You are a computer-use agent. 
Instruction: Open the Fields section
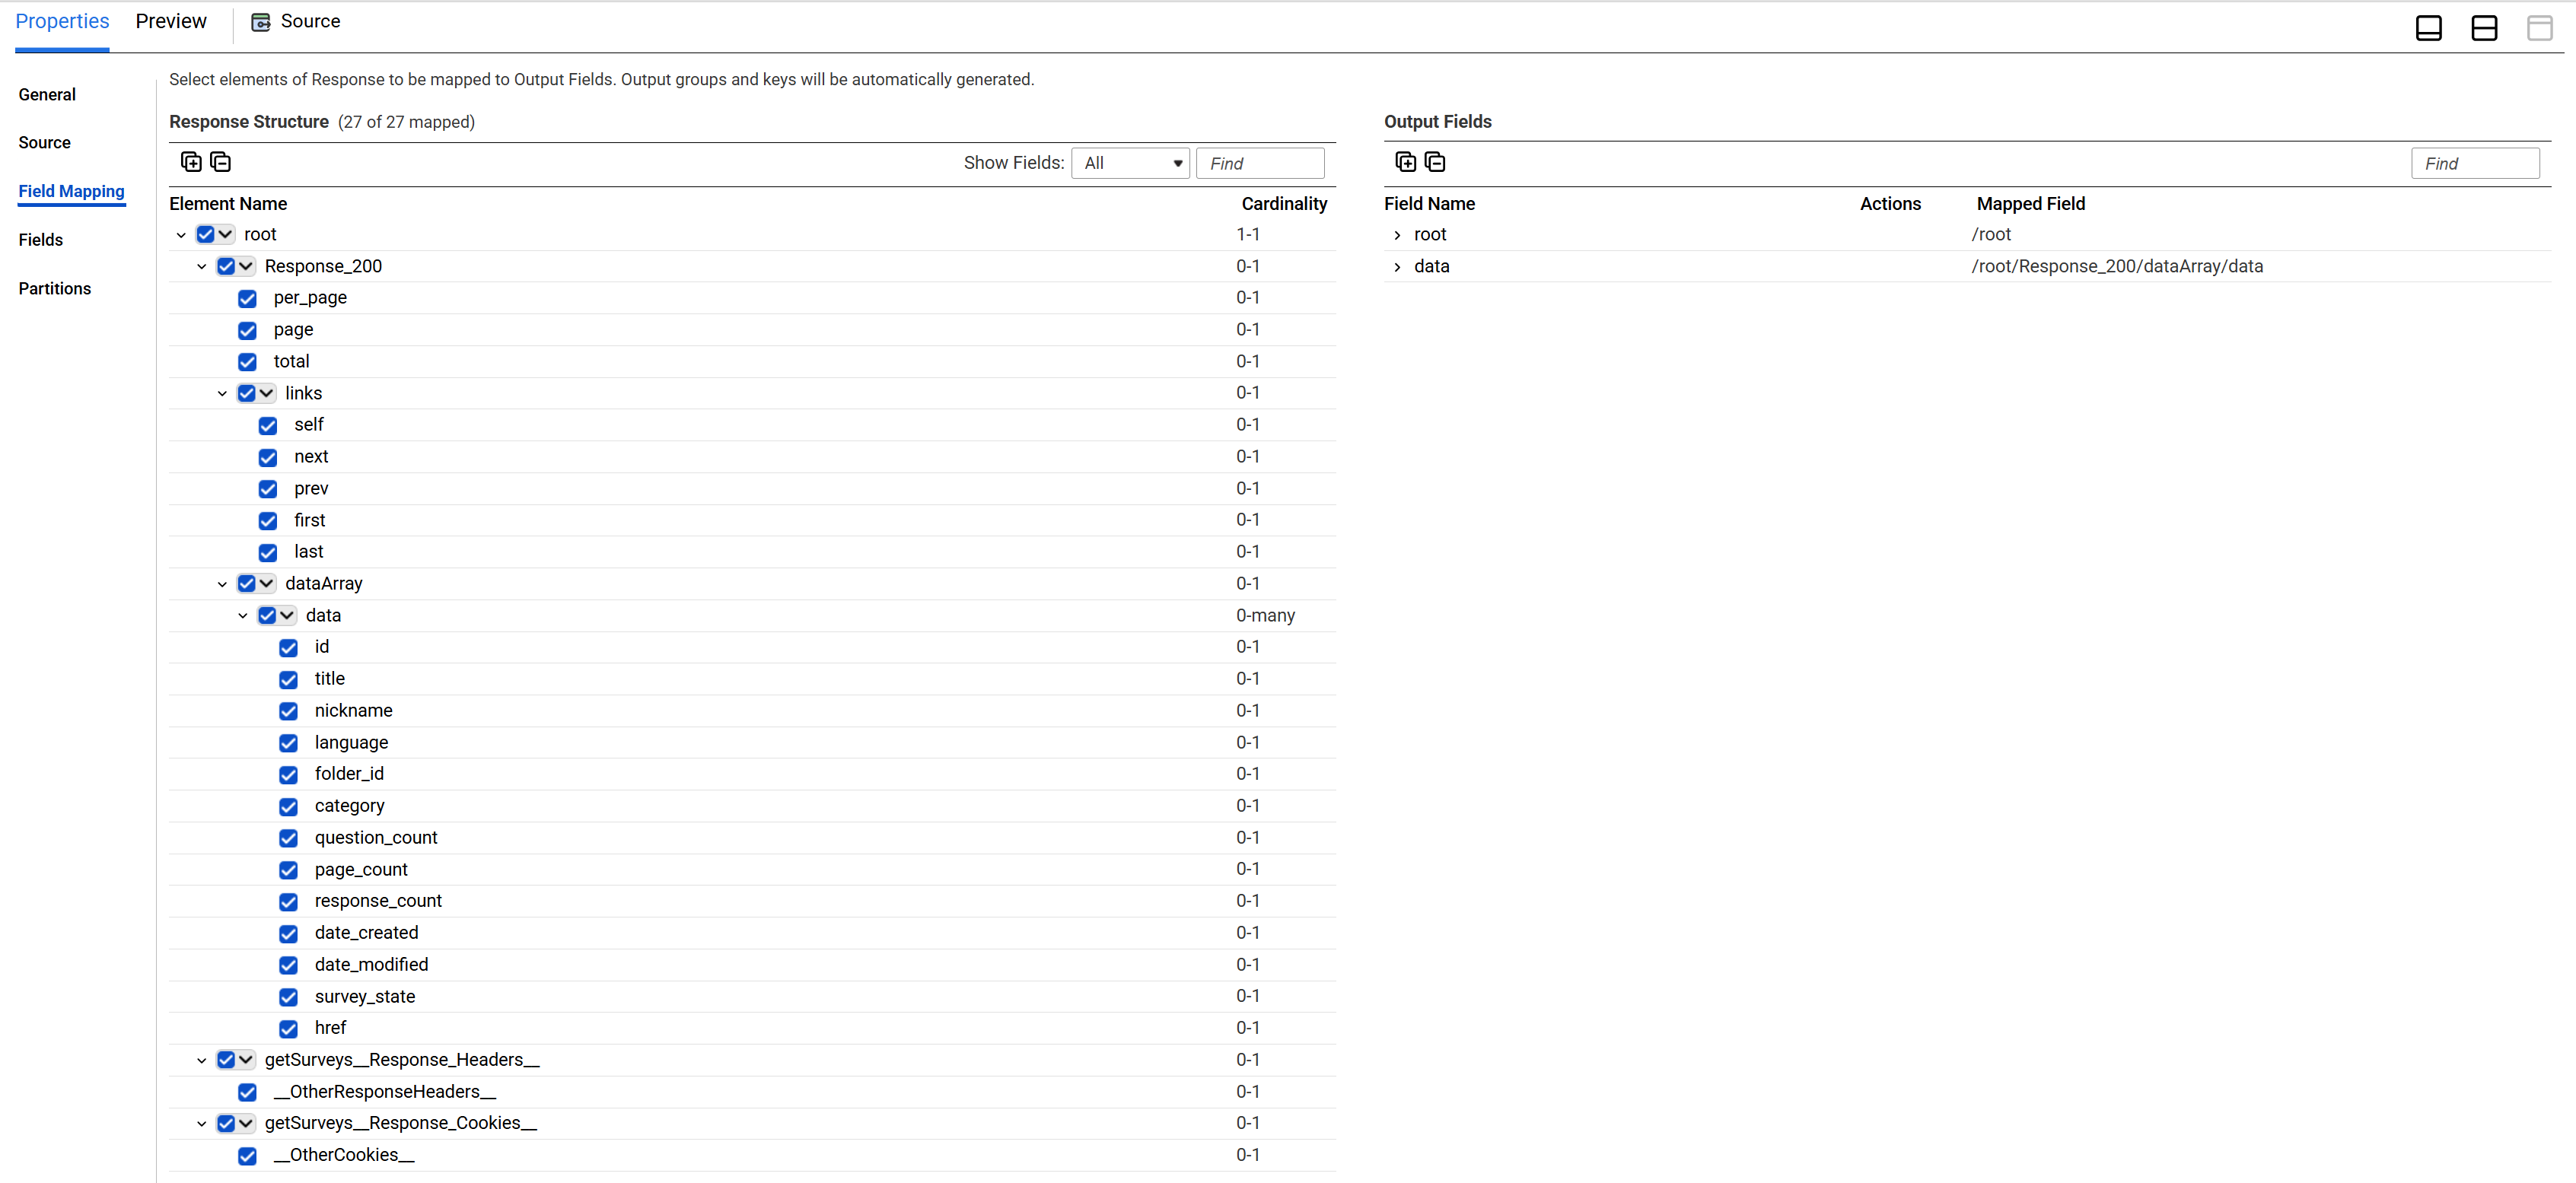41,239
